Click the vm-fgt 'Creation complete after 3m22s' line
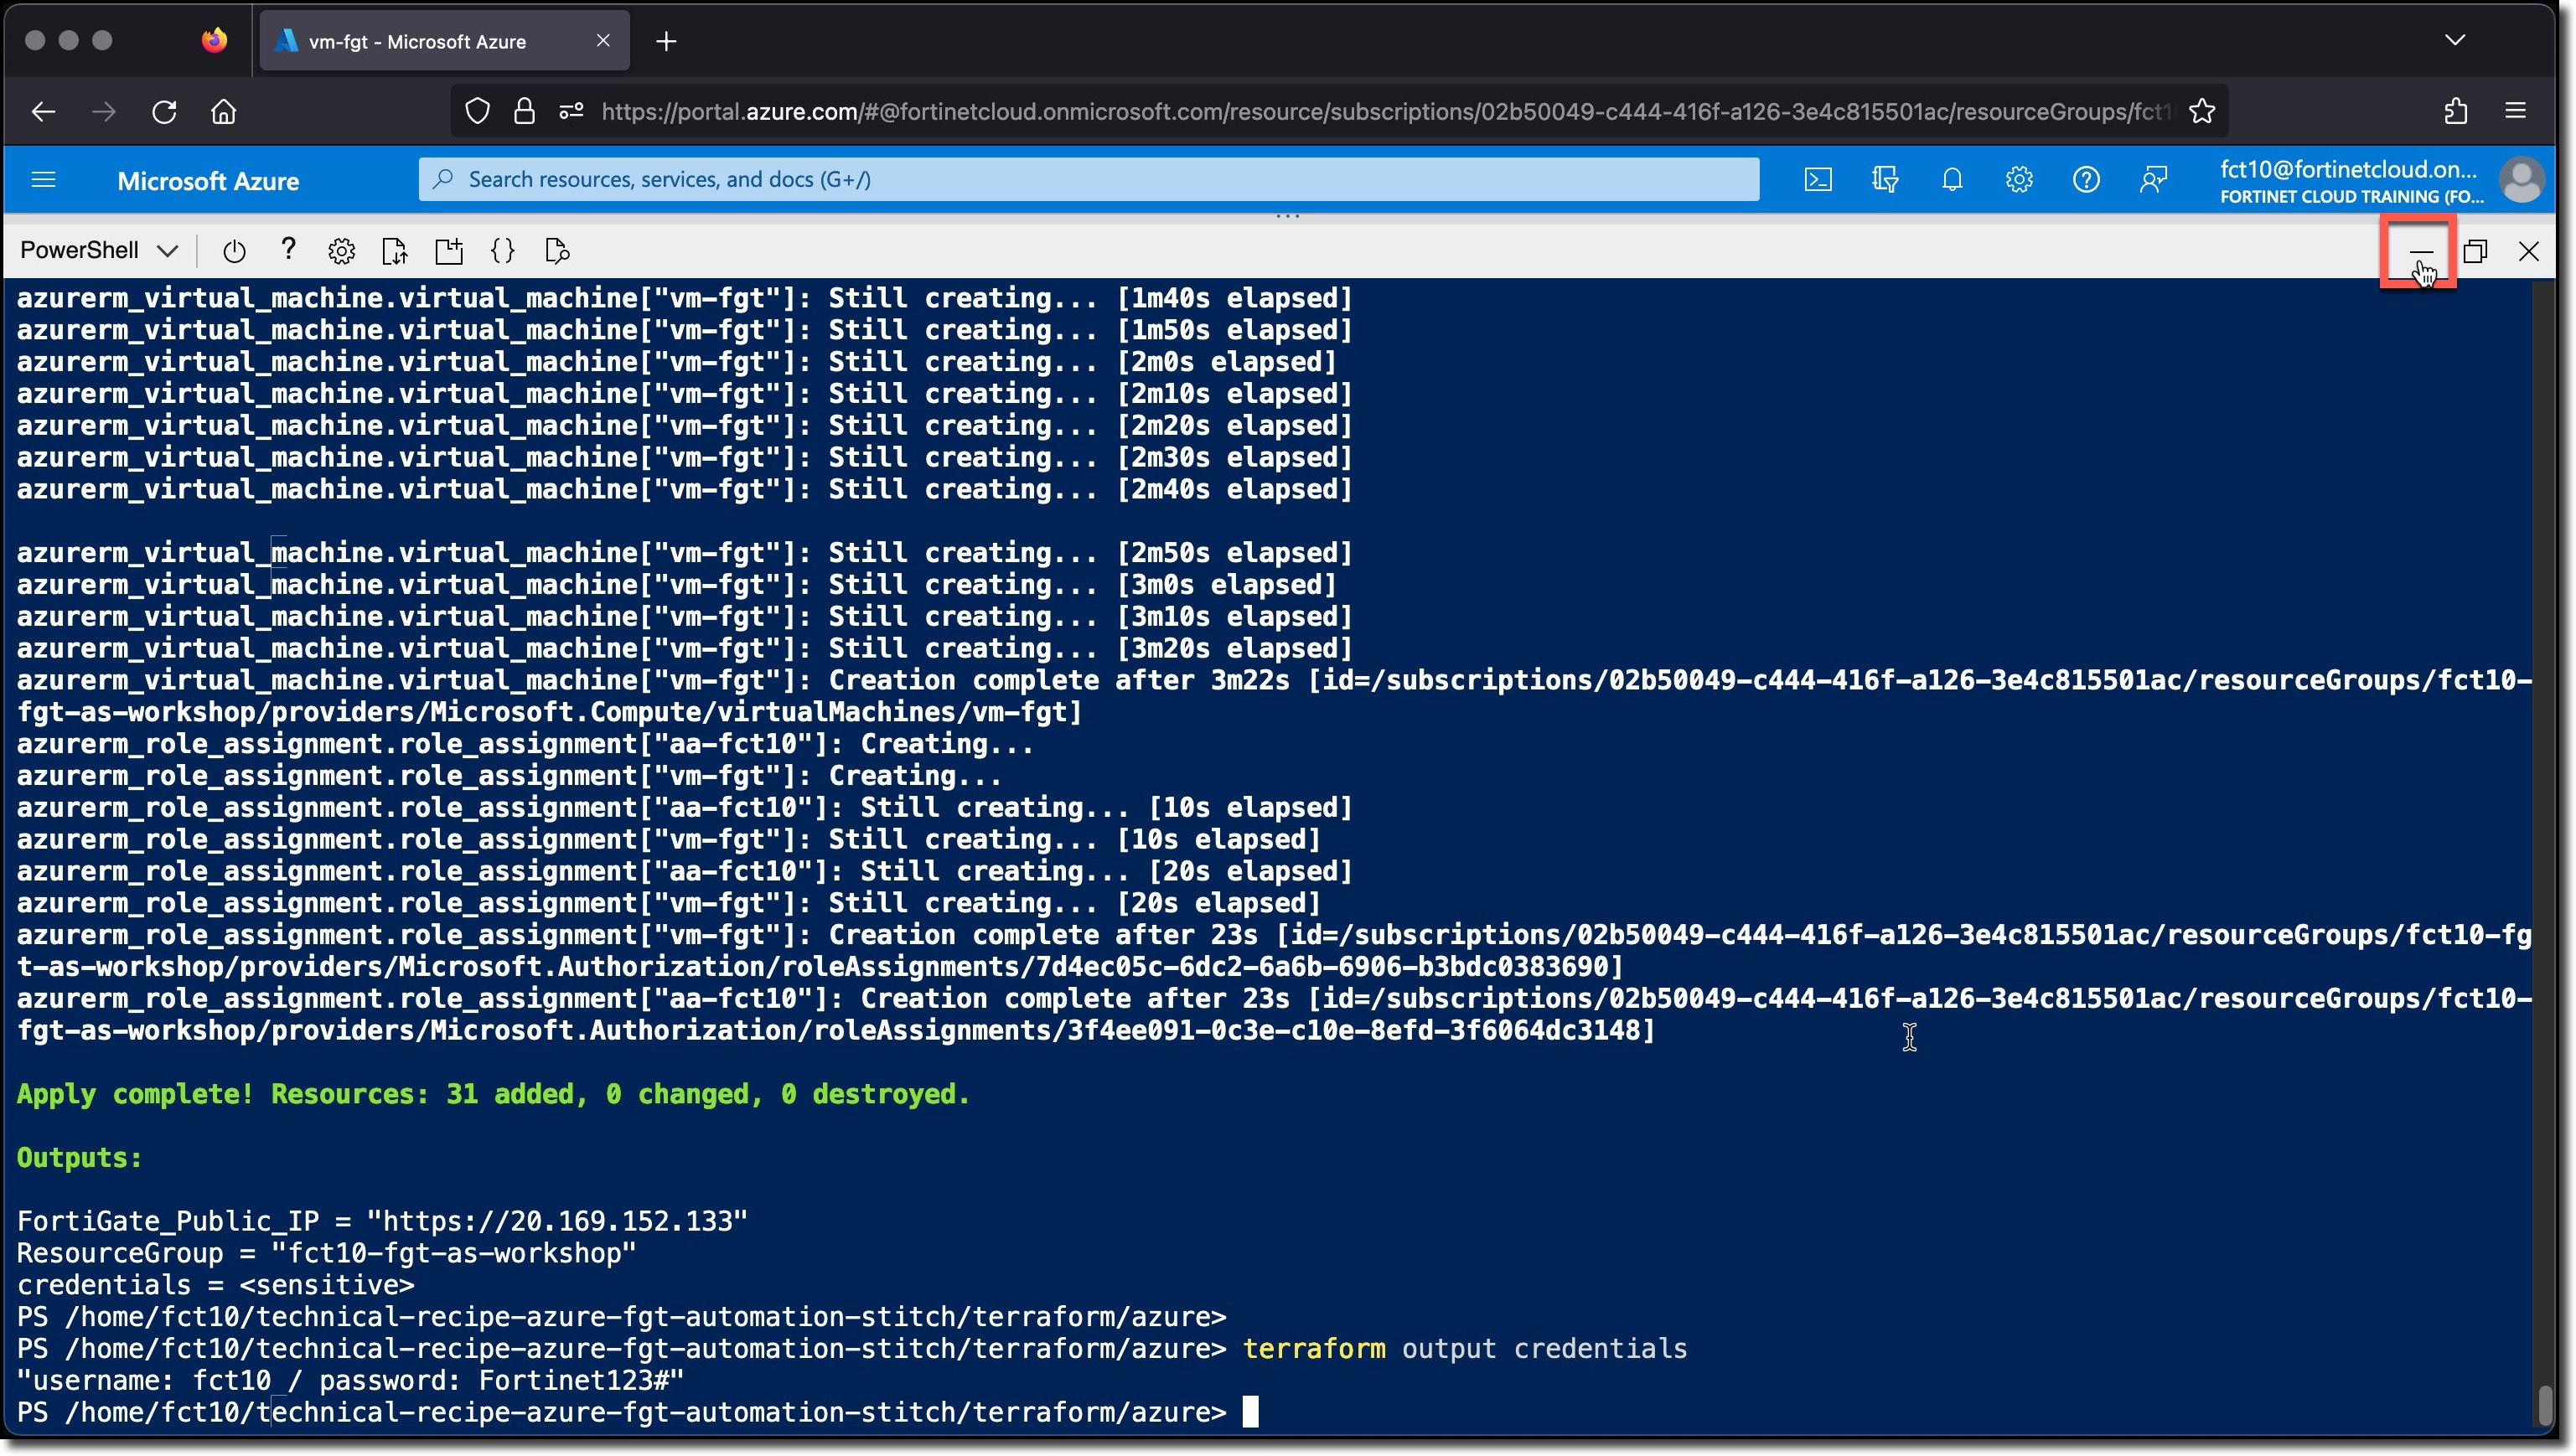The width and height of the screenshot is (2576, 1456). tap(1274, 696)
